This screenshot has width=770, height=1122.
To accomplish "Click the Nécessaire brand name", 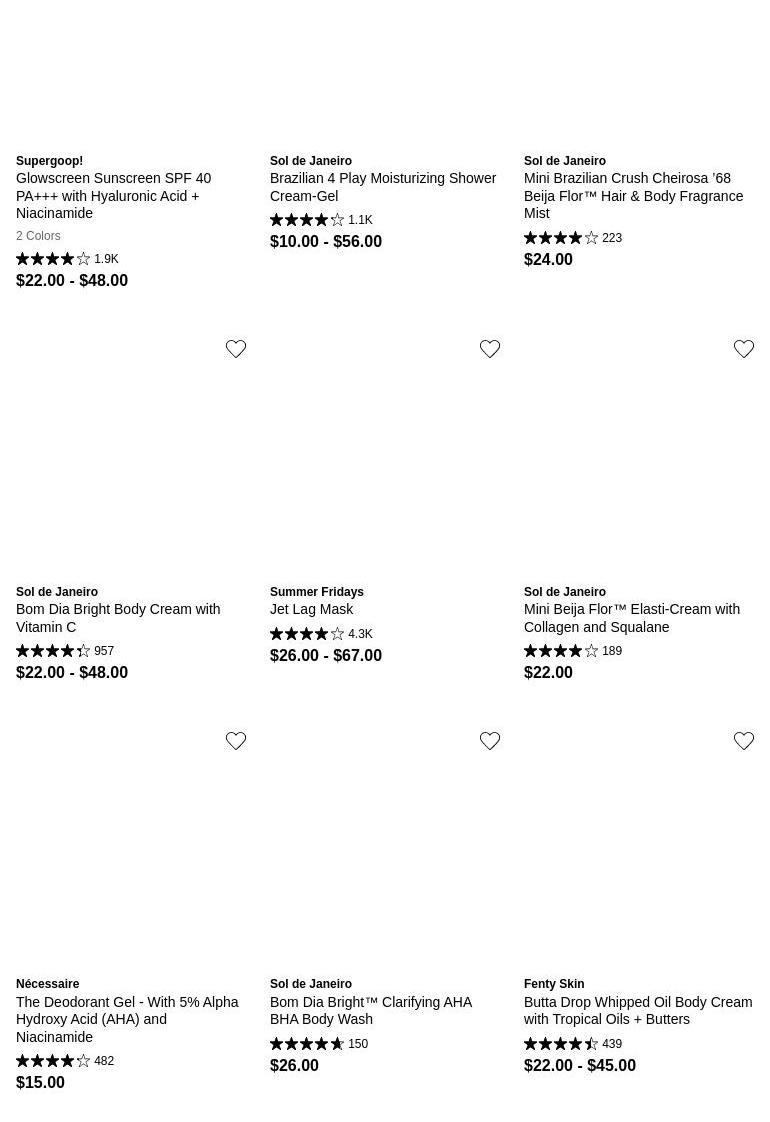I will click(47, 984).
